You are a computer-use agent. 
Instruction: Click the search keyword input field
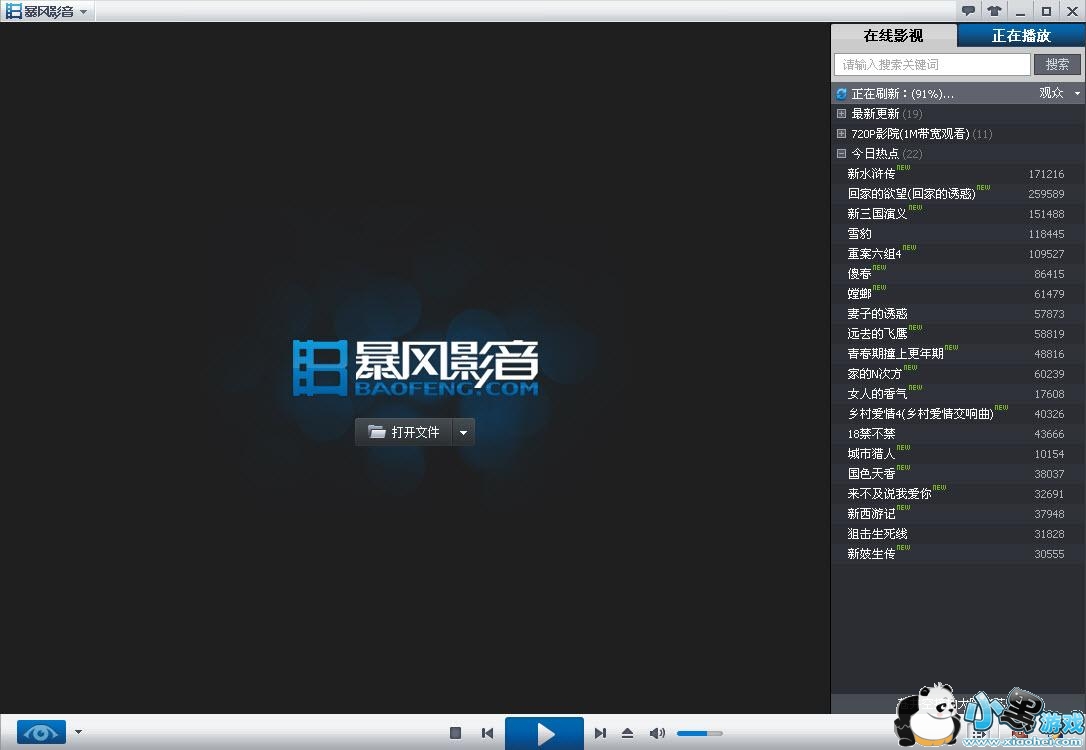click(x=932, y=64)
